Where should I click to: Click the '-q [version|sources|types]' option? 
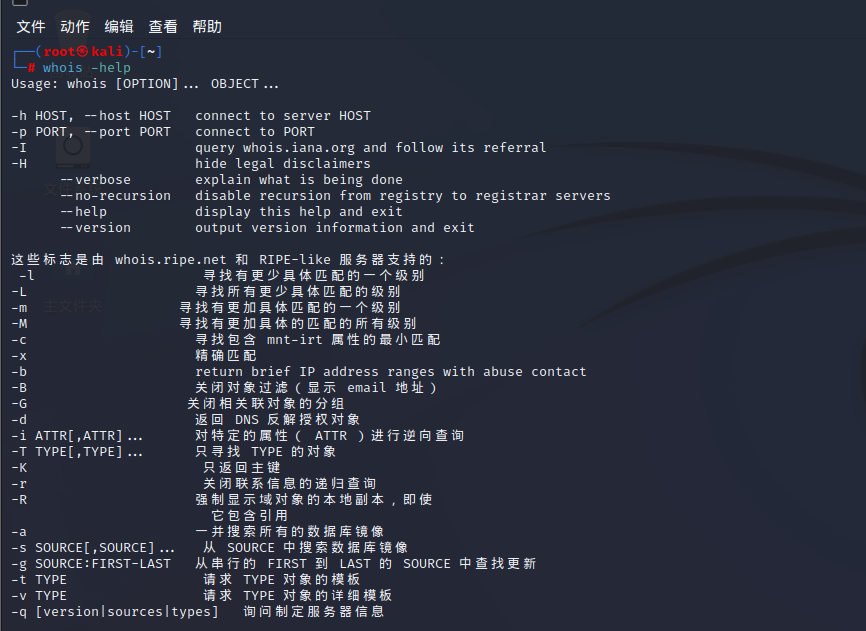point(115,612)
